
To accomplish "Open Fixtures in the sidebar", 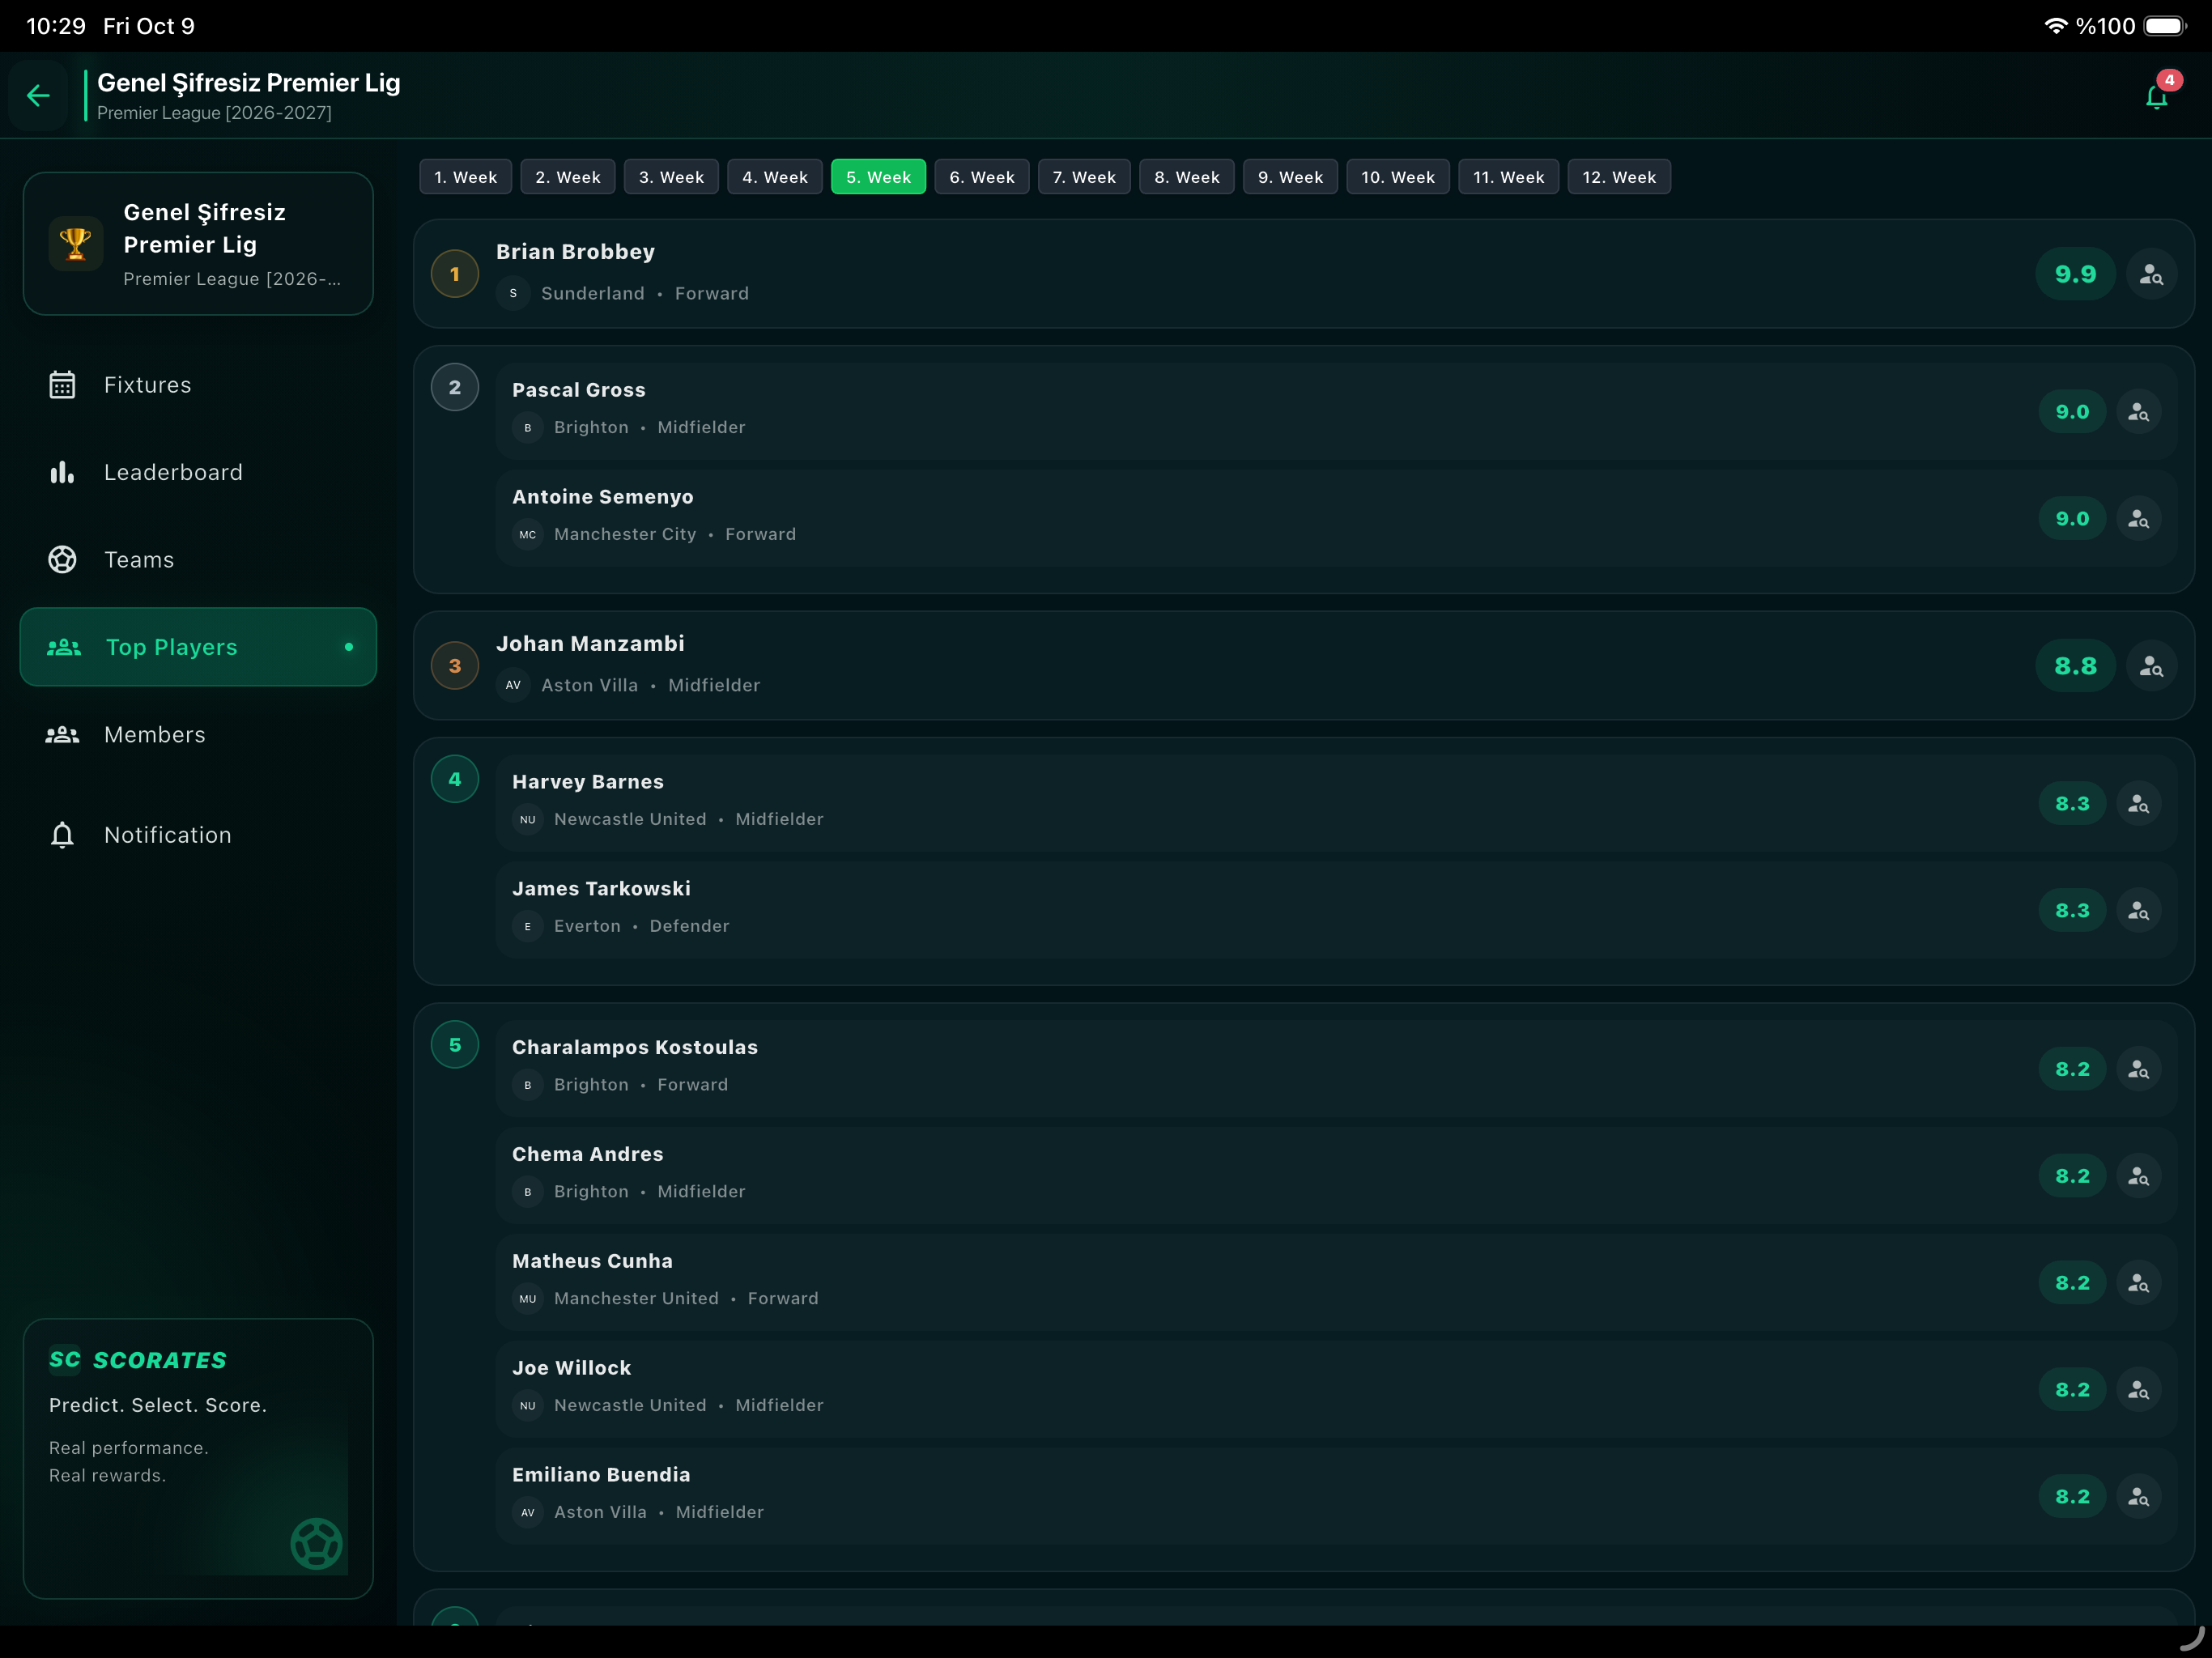I will pyautogui.click(x=198, y=385).
